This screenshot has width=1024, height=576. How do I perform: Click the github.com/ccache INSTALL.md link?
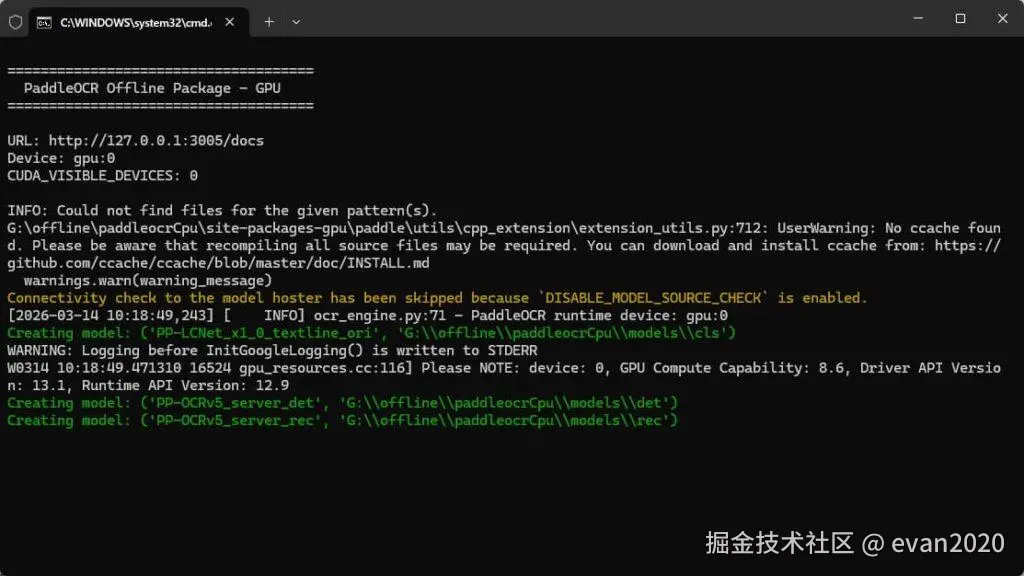click(x=218, y=263)
